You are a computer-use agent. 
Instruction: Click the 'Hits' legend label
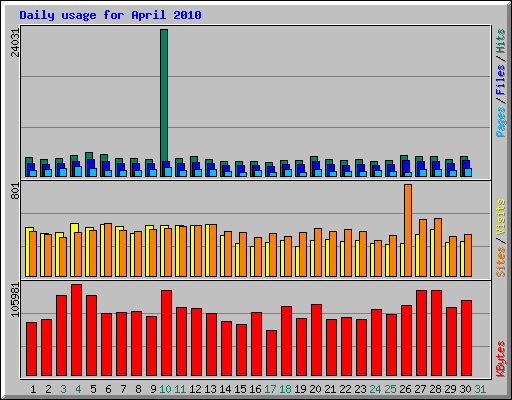(501, 41)
